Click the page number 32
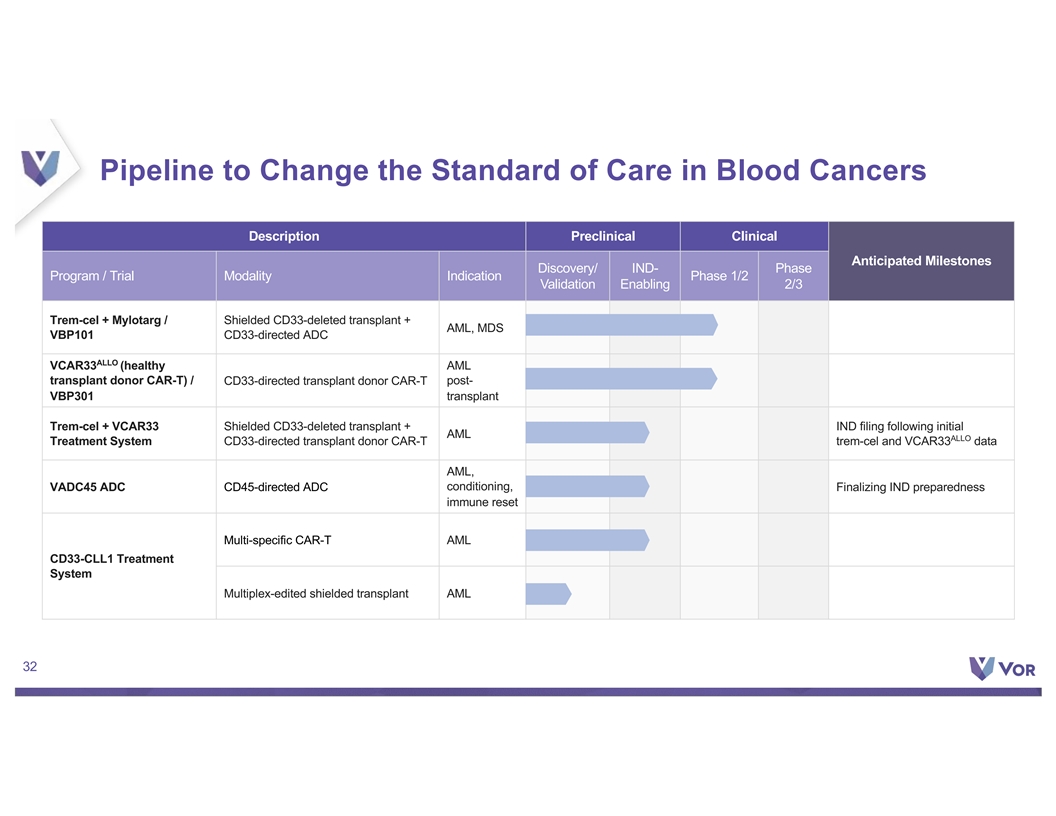 pyautogui.click(x=30, y=667)
